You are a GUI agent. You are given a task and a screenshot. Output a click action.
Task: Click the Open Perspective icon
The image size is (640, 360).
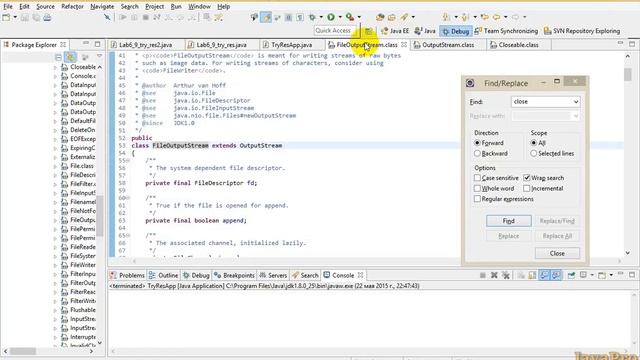pyautogui.click(x=369, y=31)
